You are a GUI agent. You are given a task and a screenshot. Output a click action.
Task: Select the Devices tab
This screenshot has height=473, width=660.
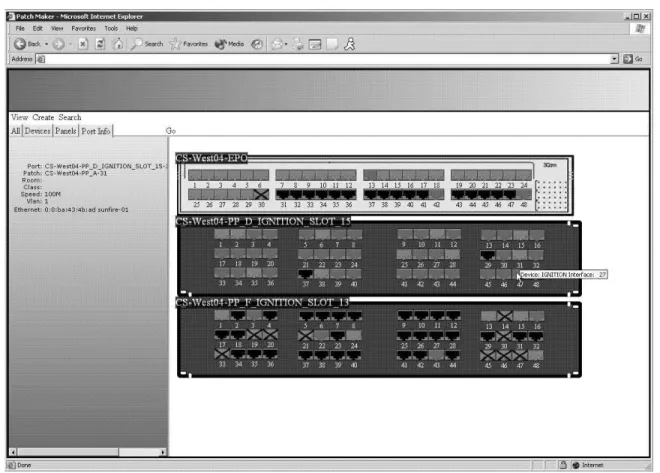[x=37, y=131]
